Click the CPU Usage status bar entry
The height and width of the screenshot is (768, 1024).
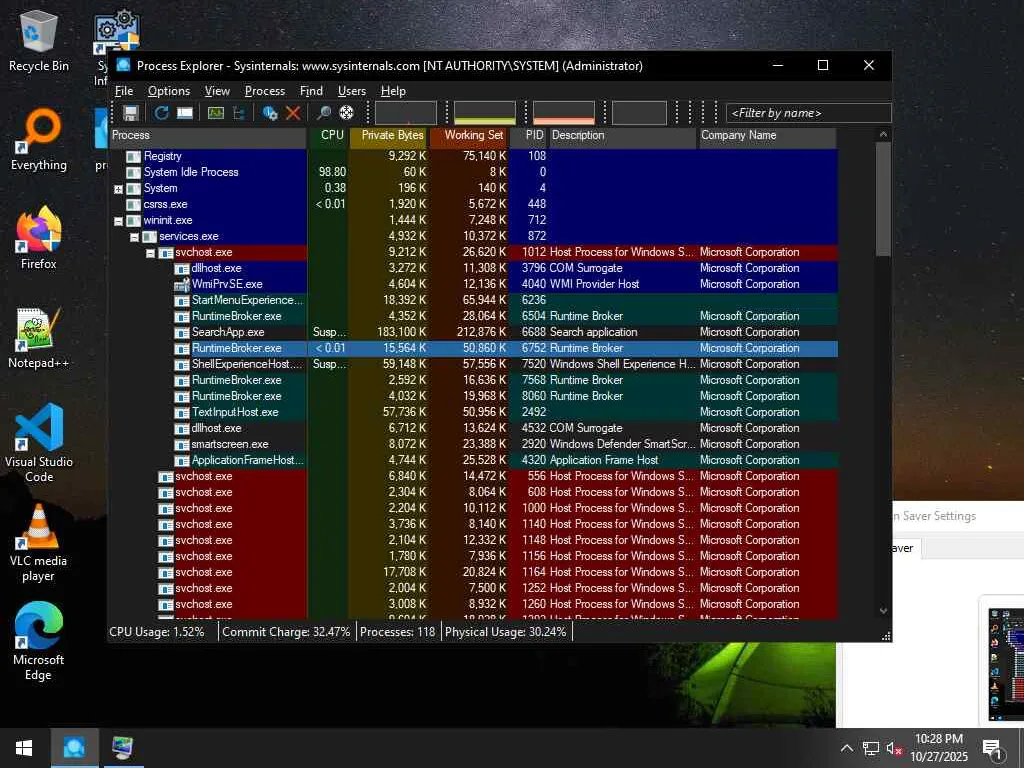(157, 632)
